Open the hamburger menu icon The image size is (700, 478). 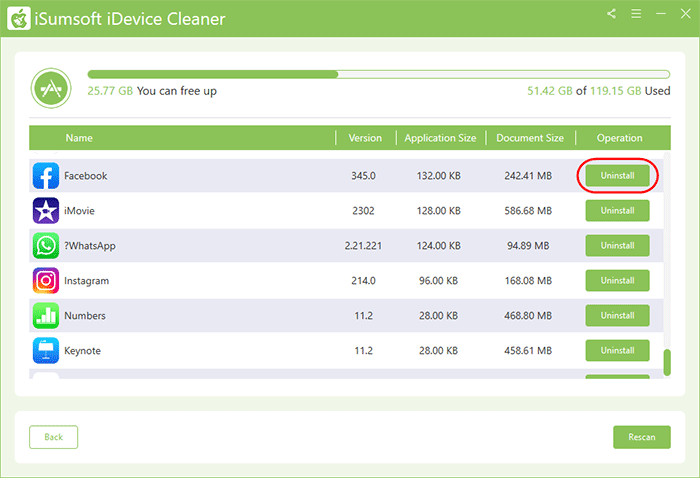[x=636, y=14]
